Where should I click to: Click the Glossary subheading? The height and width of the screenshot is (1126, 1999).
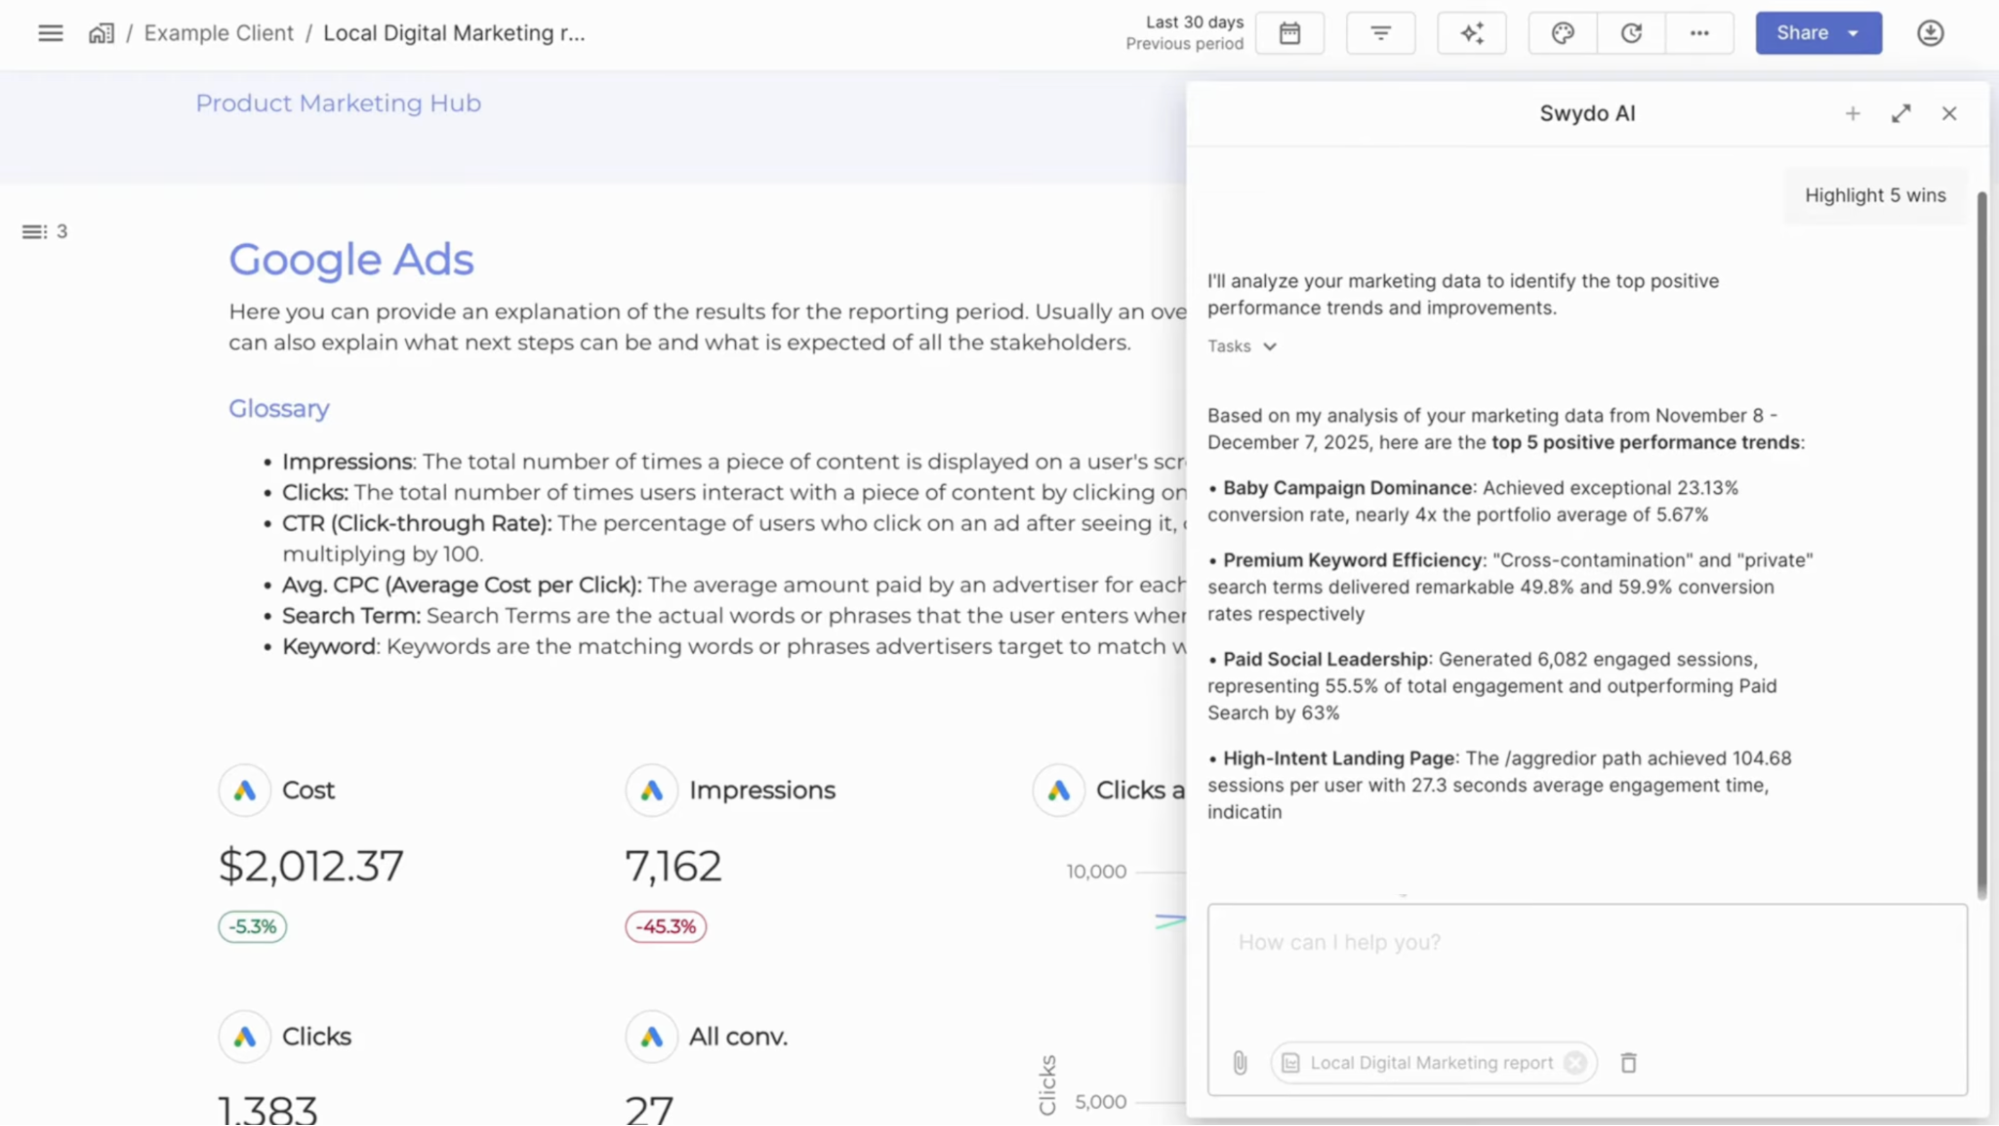pyautogui.click(x=279, y=409)
